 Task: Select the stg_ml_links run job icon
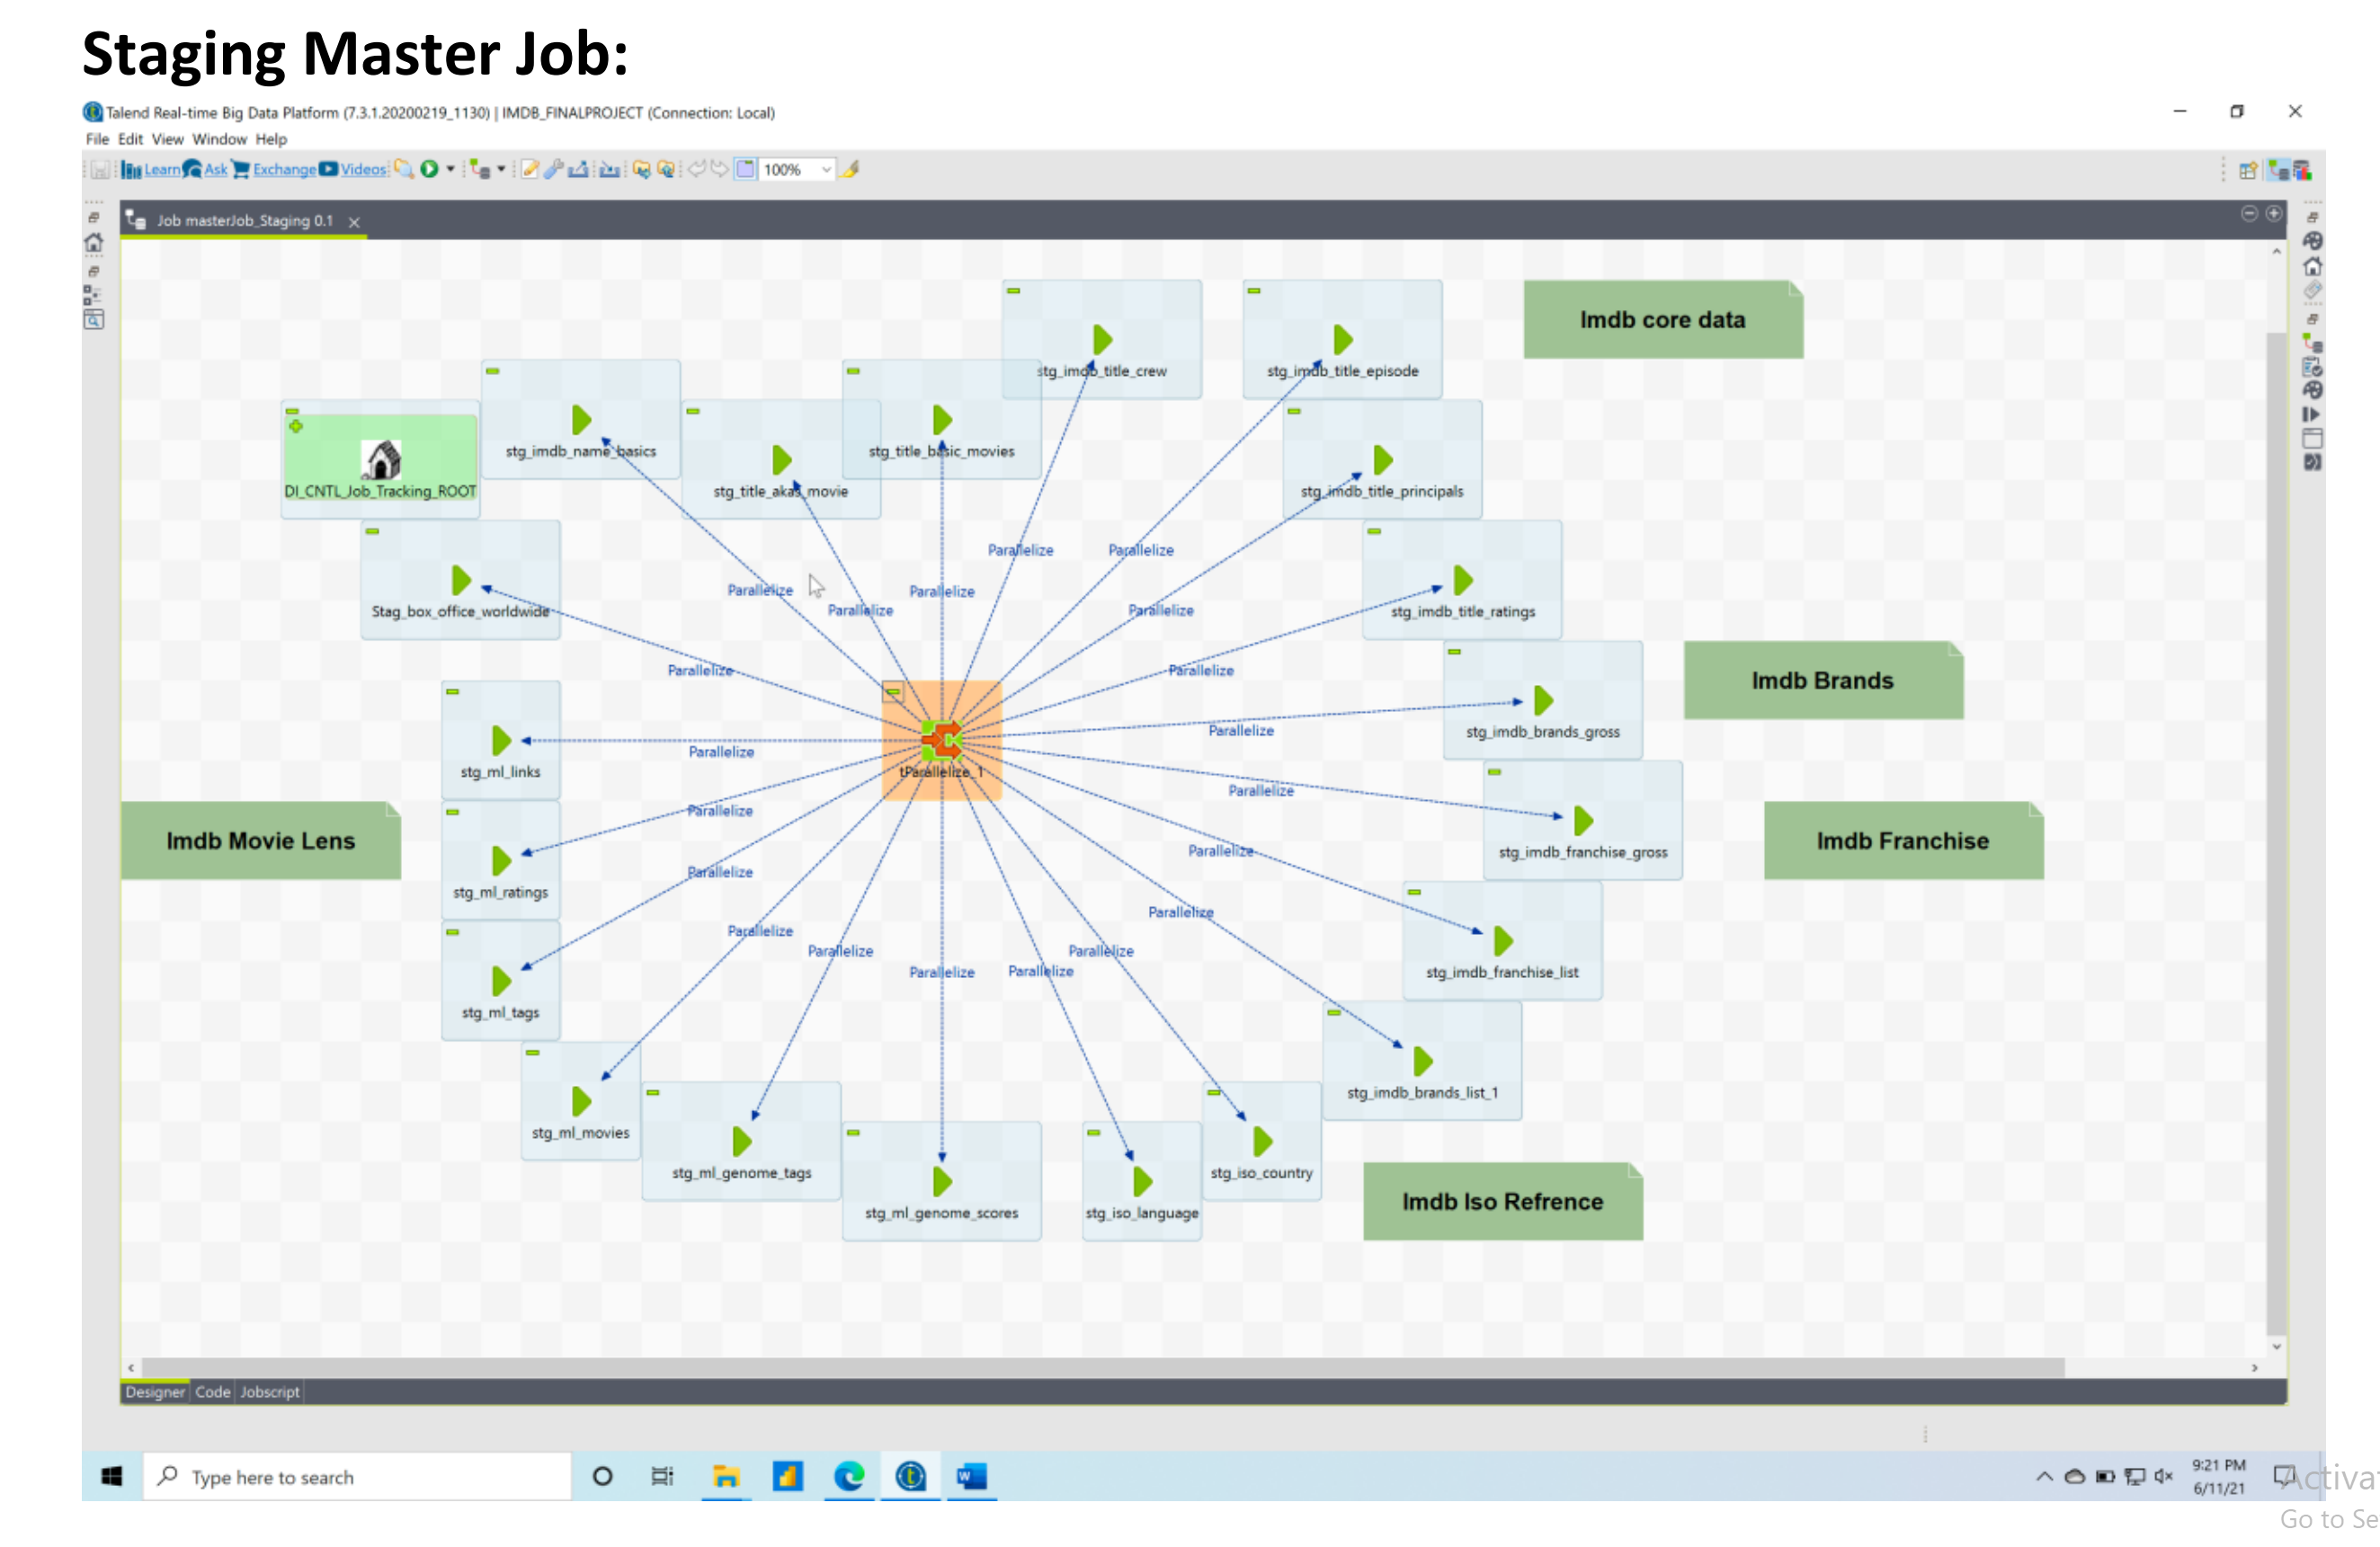[x=502, y=741]
